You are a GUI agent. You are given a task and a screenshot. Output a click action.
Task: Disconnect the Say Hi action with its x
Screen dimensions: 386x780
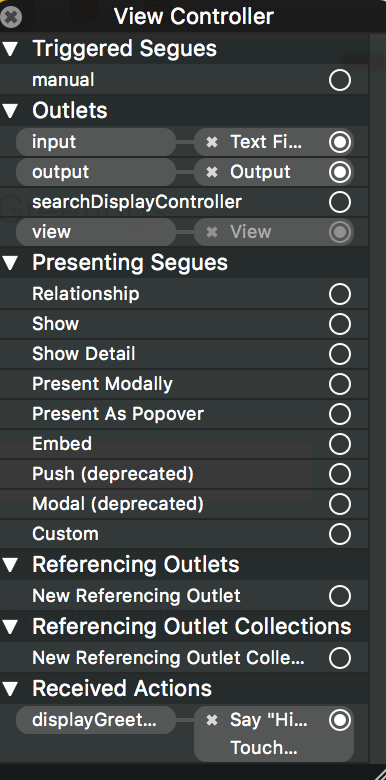click(212, 720)
